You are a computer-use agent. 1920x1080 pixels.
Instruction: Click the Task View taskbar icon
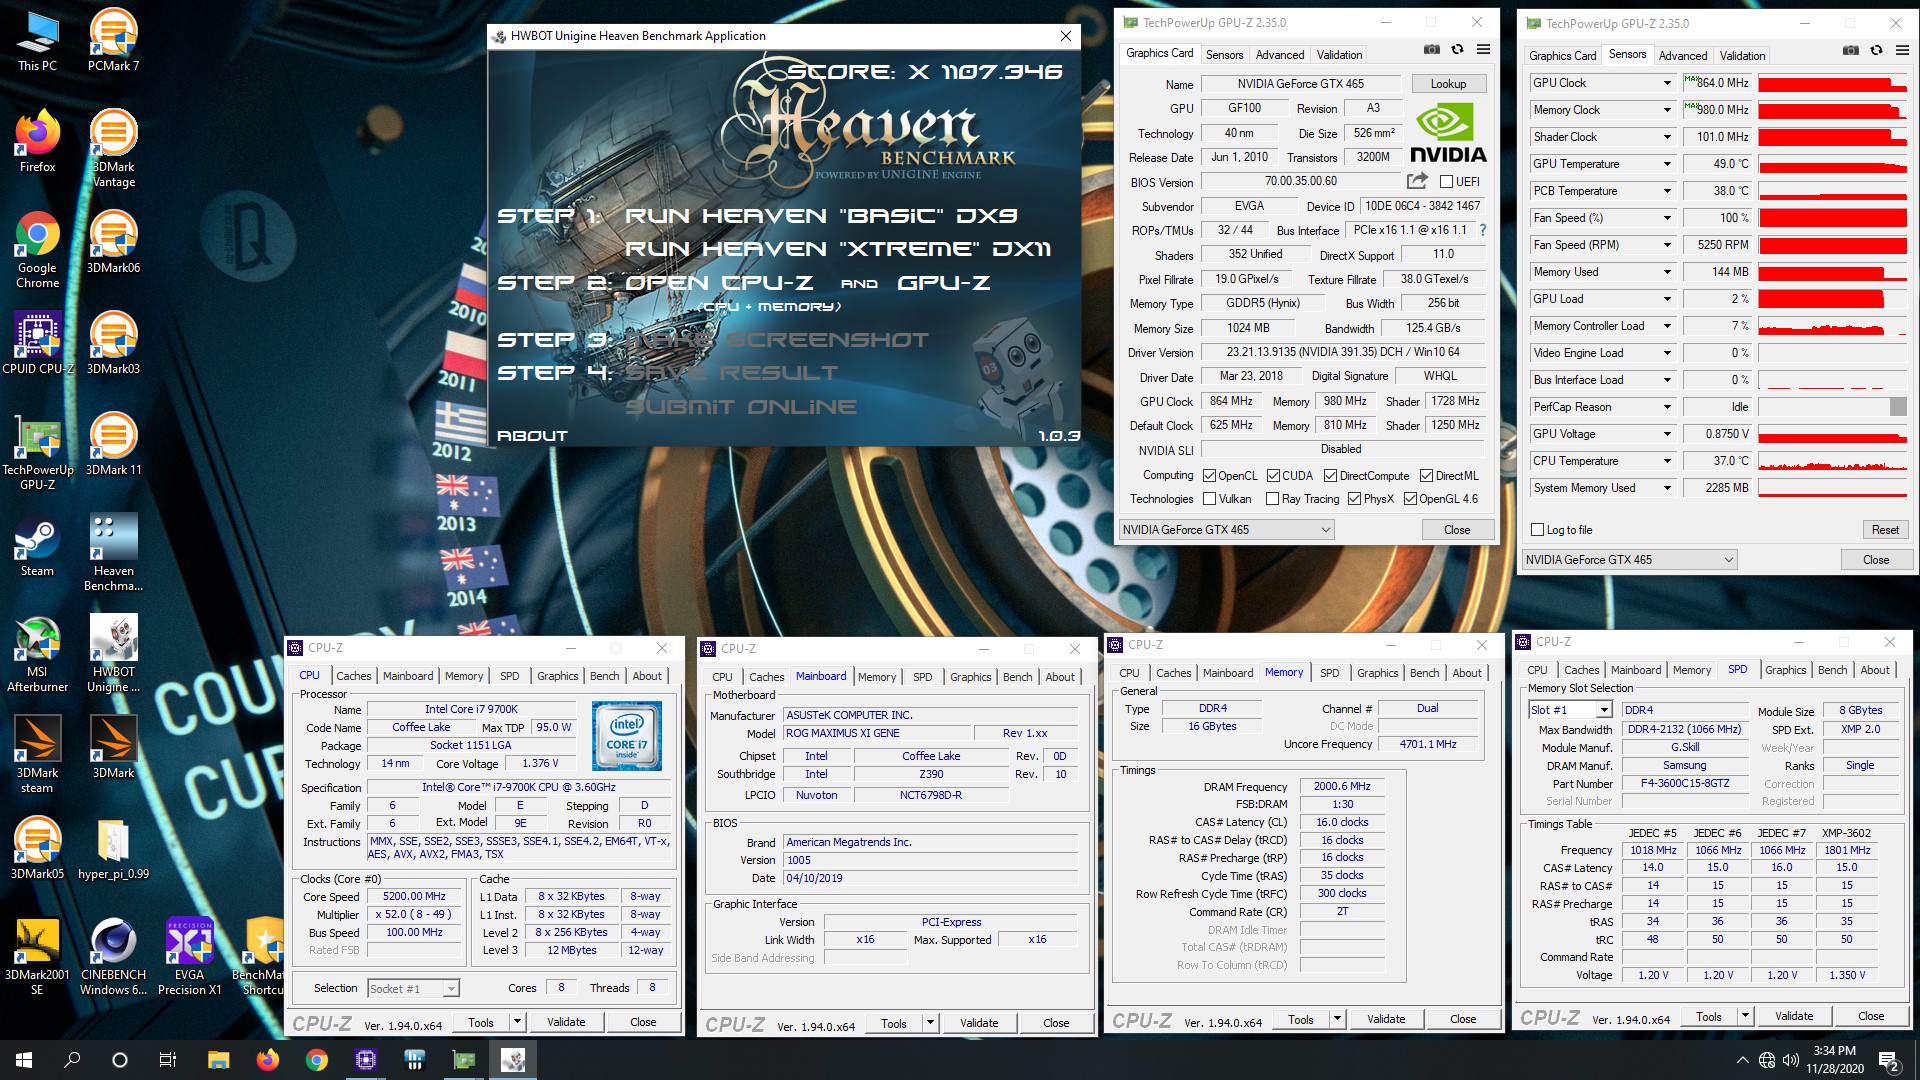[168, 1060]
